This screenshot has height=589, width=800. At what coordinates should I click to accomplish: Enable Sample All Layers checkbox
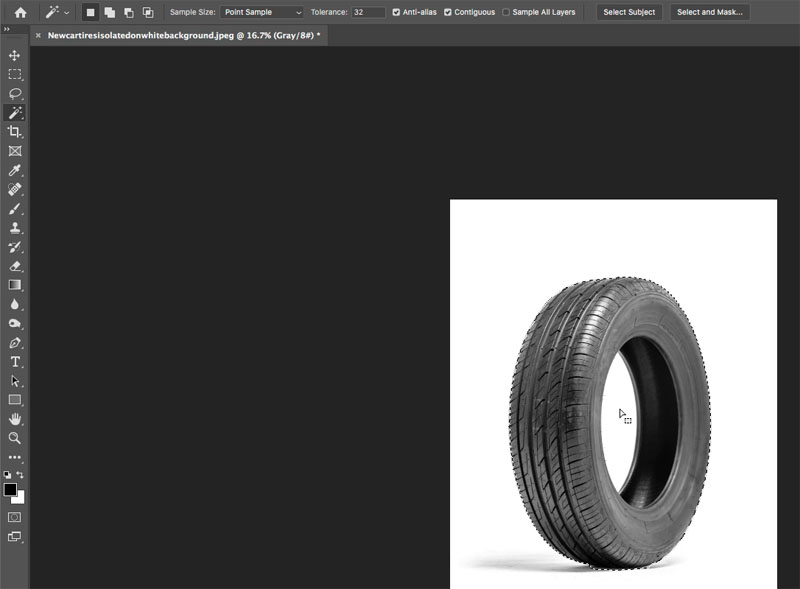point(506,12)
